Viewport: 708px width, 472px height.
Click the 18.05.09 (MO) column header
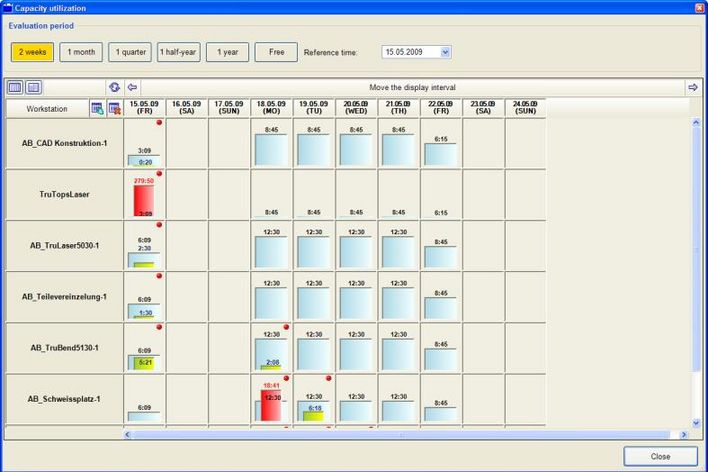tap(271, 107)
